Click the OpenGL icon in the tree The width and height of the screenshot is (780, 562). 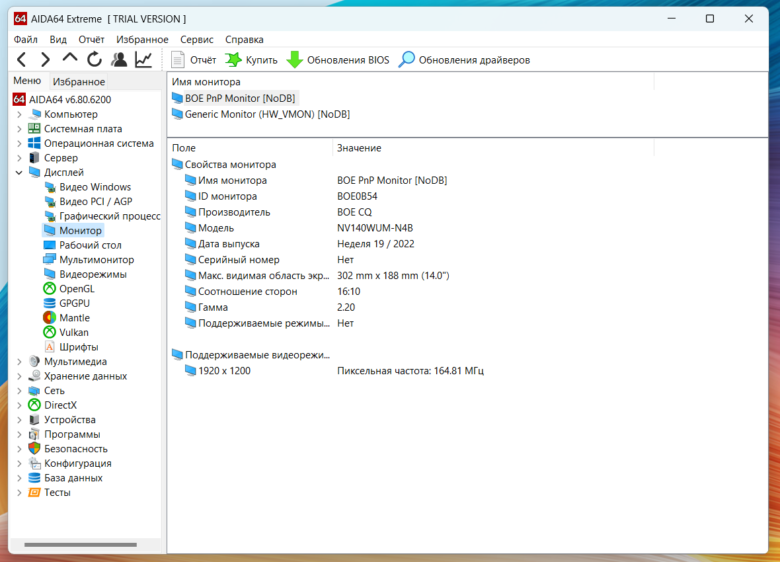49,288
